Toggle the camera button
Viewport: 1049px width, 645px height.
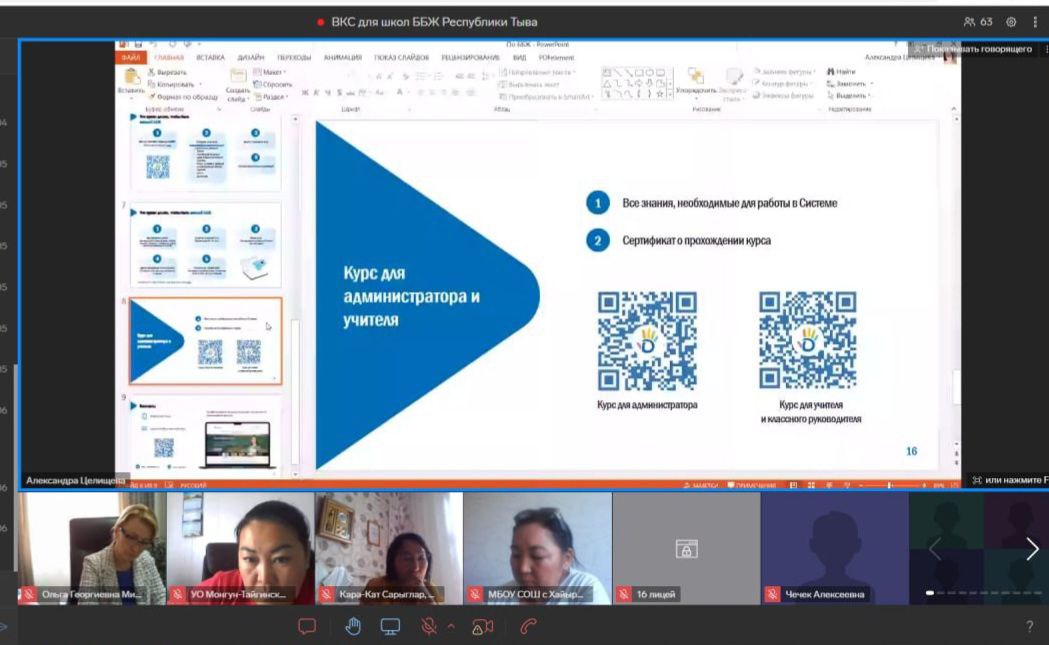coord(483,627)
